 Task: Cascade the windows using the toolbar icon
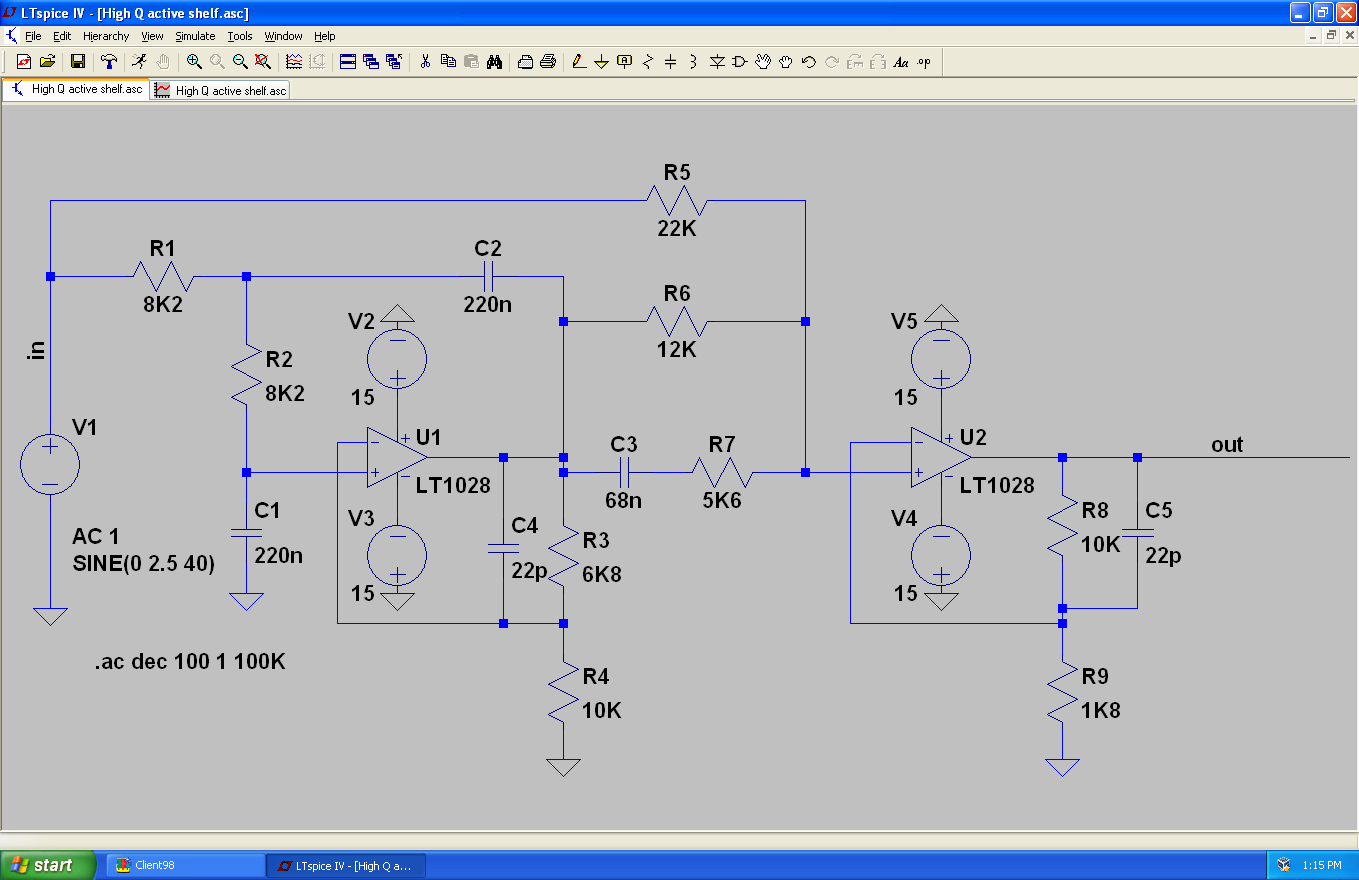371,62
